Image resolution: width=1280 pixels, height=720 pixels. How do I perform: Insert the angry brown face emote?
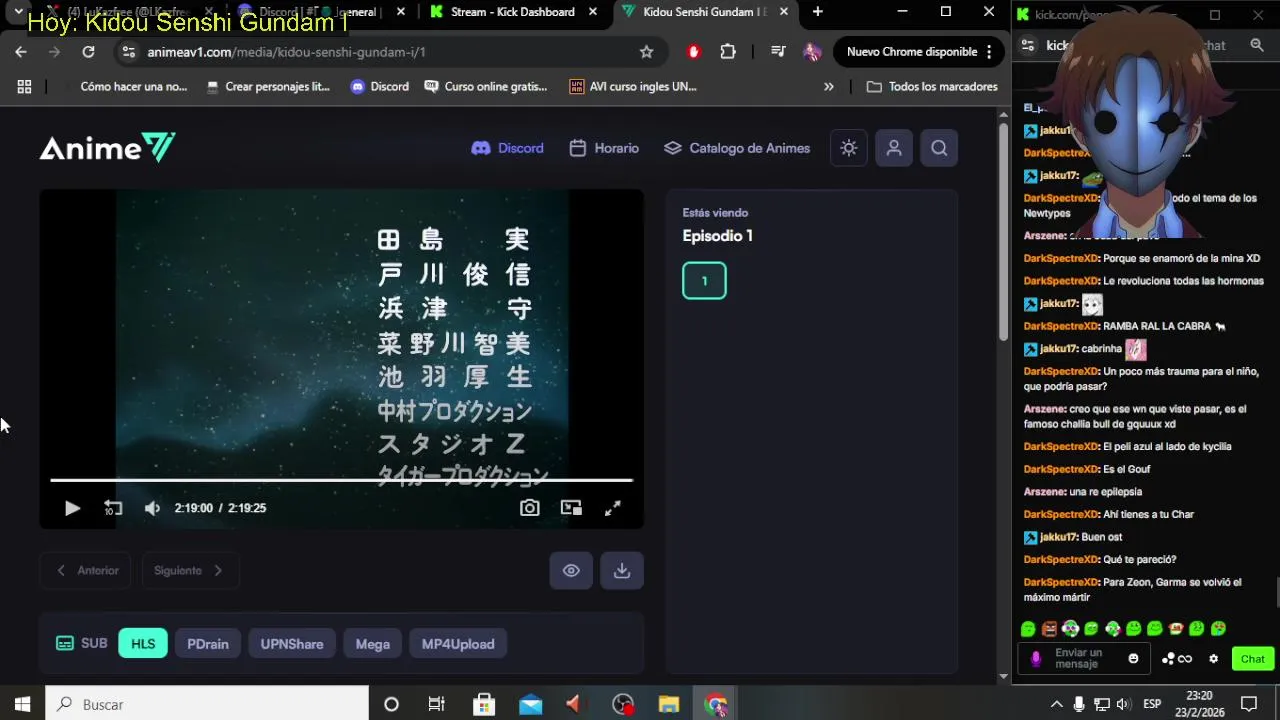click(x=1049, y=629)
